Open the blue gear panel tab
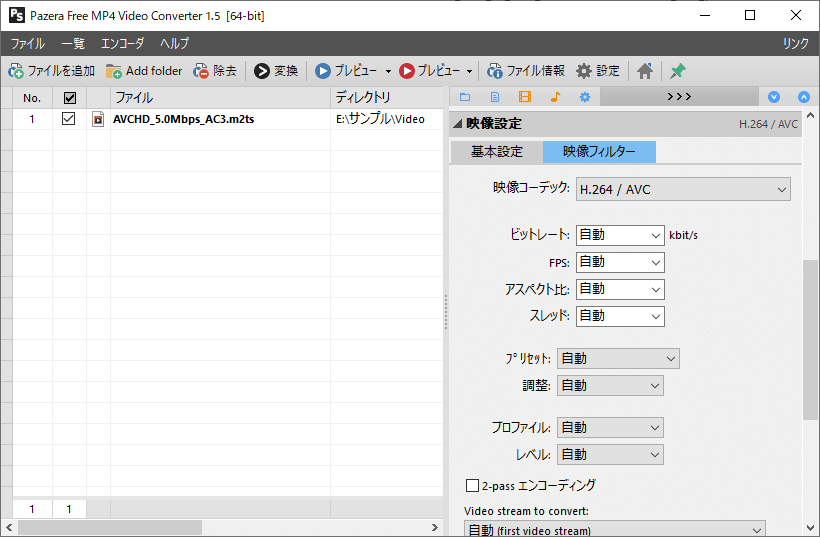Viewport: 820px width, 537px height. tap(585, 97)
